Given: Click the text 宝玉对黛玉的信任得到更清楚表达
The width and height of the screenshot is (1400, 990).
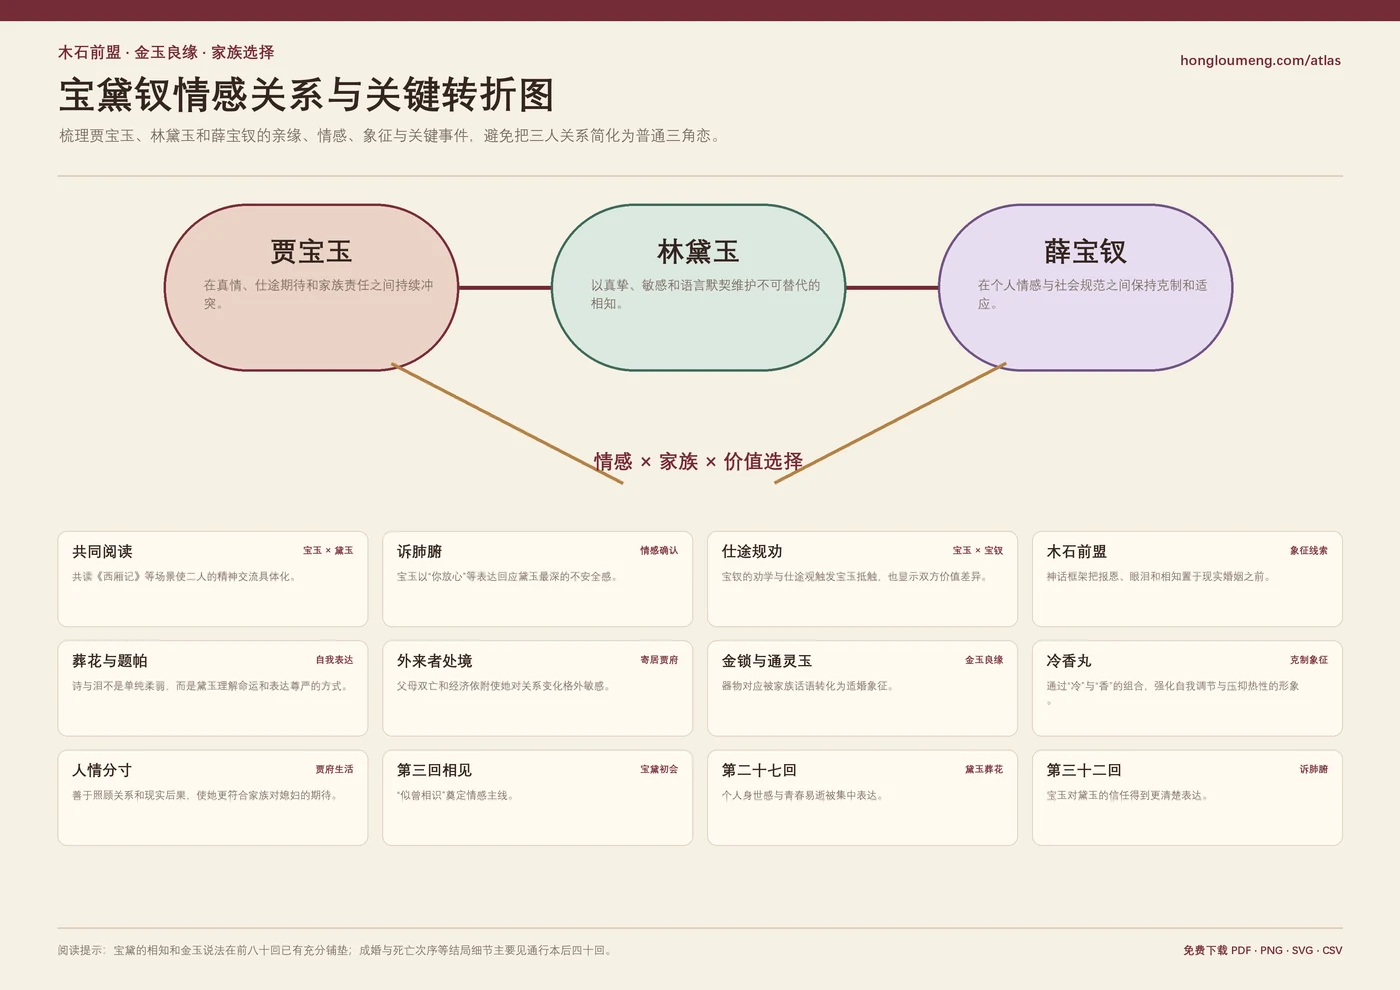Looking at the screenshot, I should [x=1129, y=796].
